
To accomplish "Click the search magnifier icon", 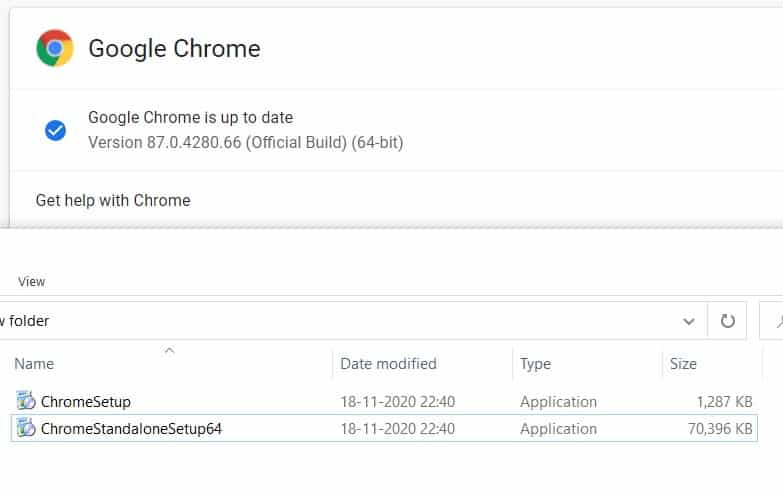I will click(779, 321).
